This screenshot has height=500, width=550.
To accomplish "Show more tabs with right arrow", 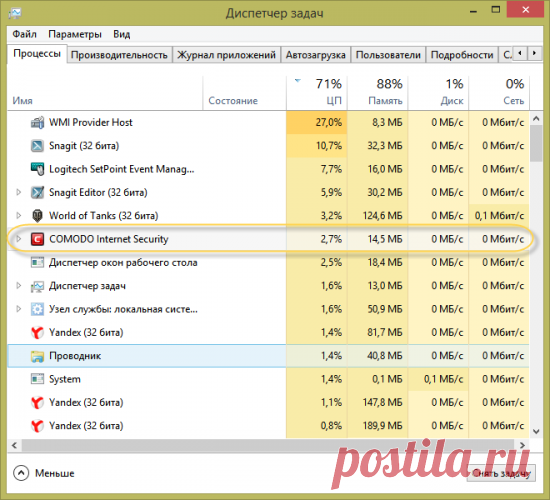I will pos(534,53).
